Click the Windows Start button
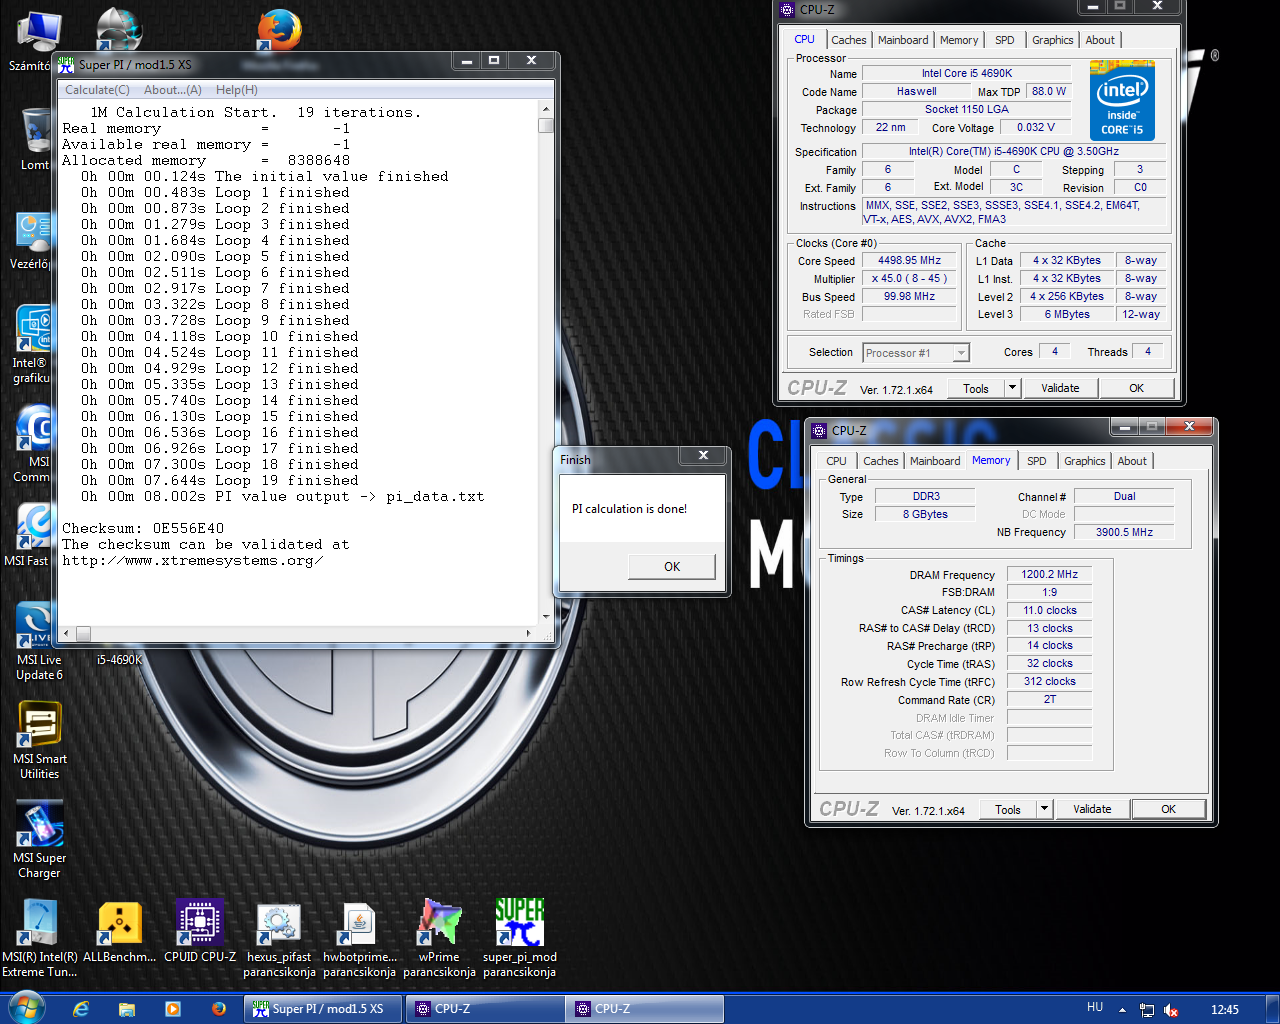1280x1024 pixels. click(27, 1007)
